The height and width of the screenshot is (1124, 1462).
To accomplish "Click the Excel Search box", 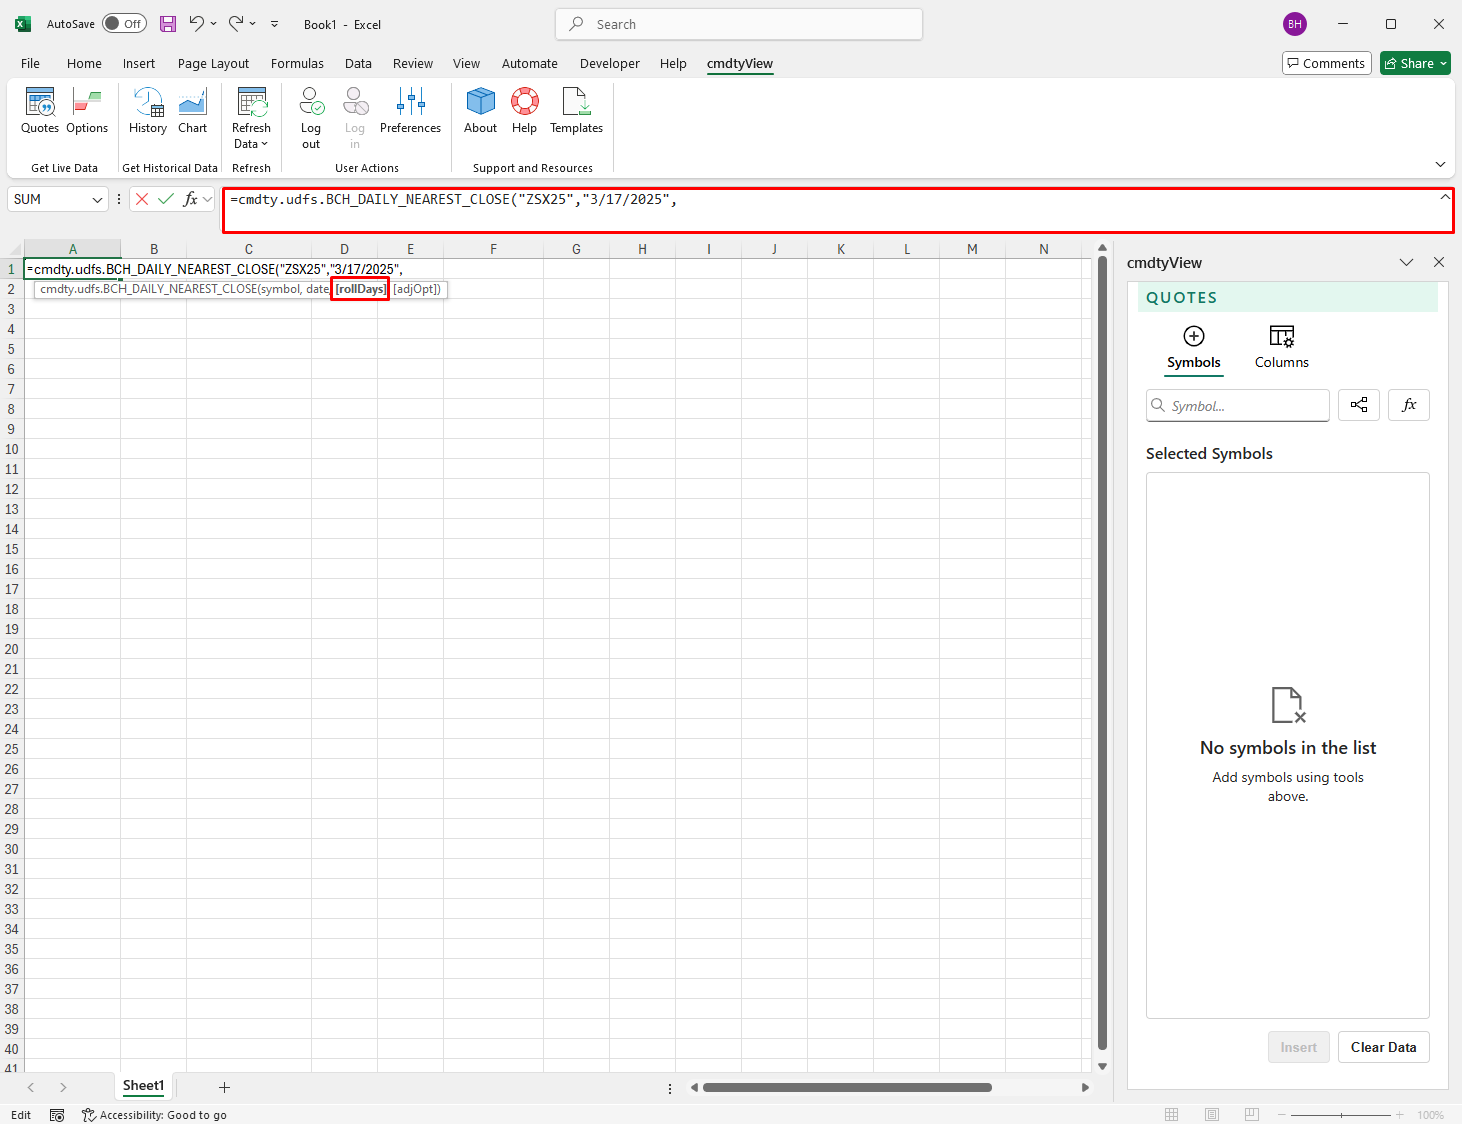I will click(x=739, y=24).
